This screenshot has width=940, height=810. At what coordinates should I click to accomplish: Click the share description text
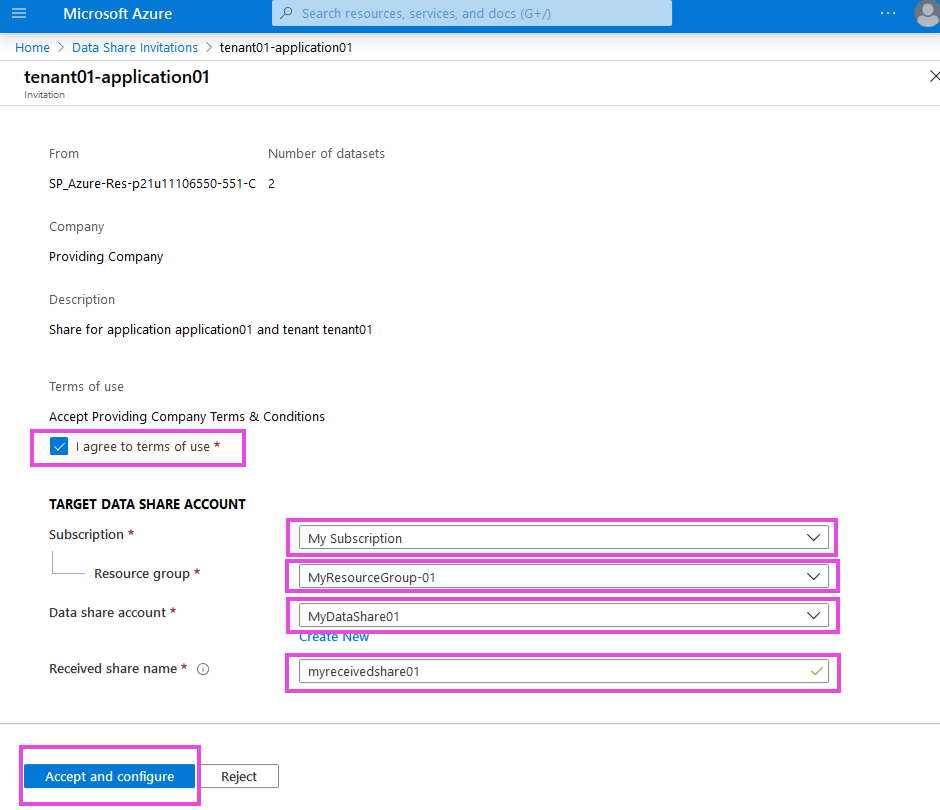click(210, 330)
